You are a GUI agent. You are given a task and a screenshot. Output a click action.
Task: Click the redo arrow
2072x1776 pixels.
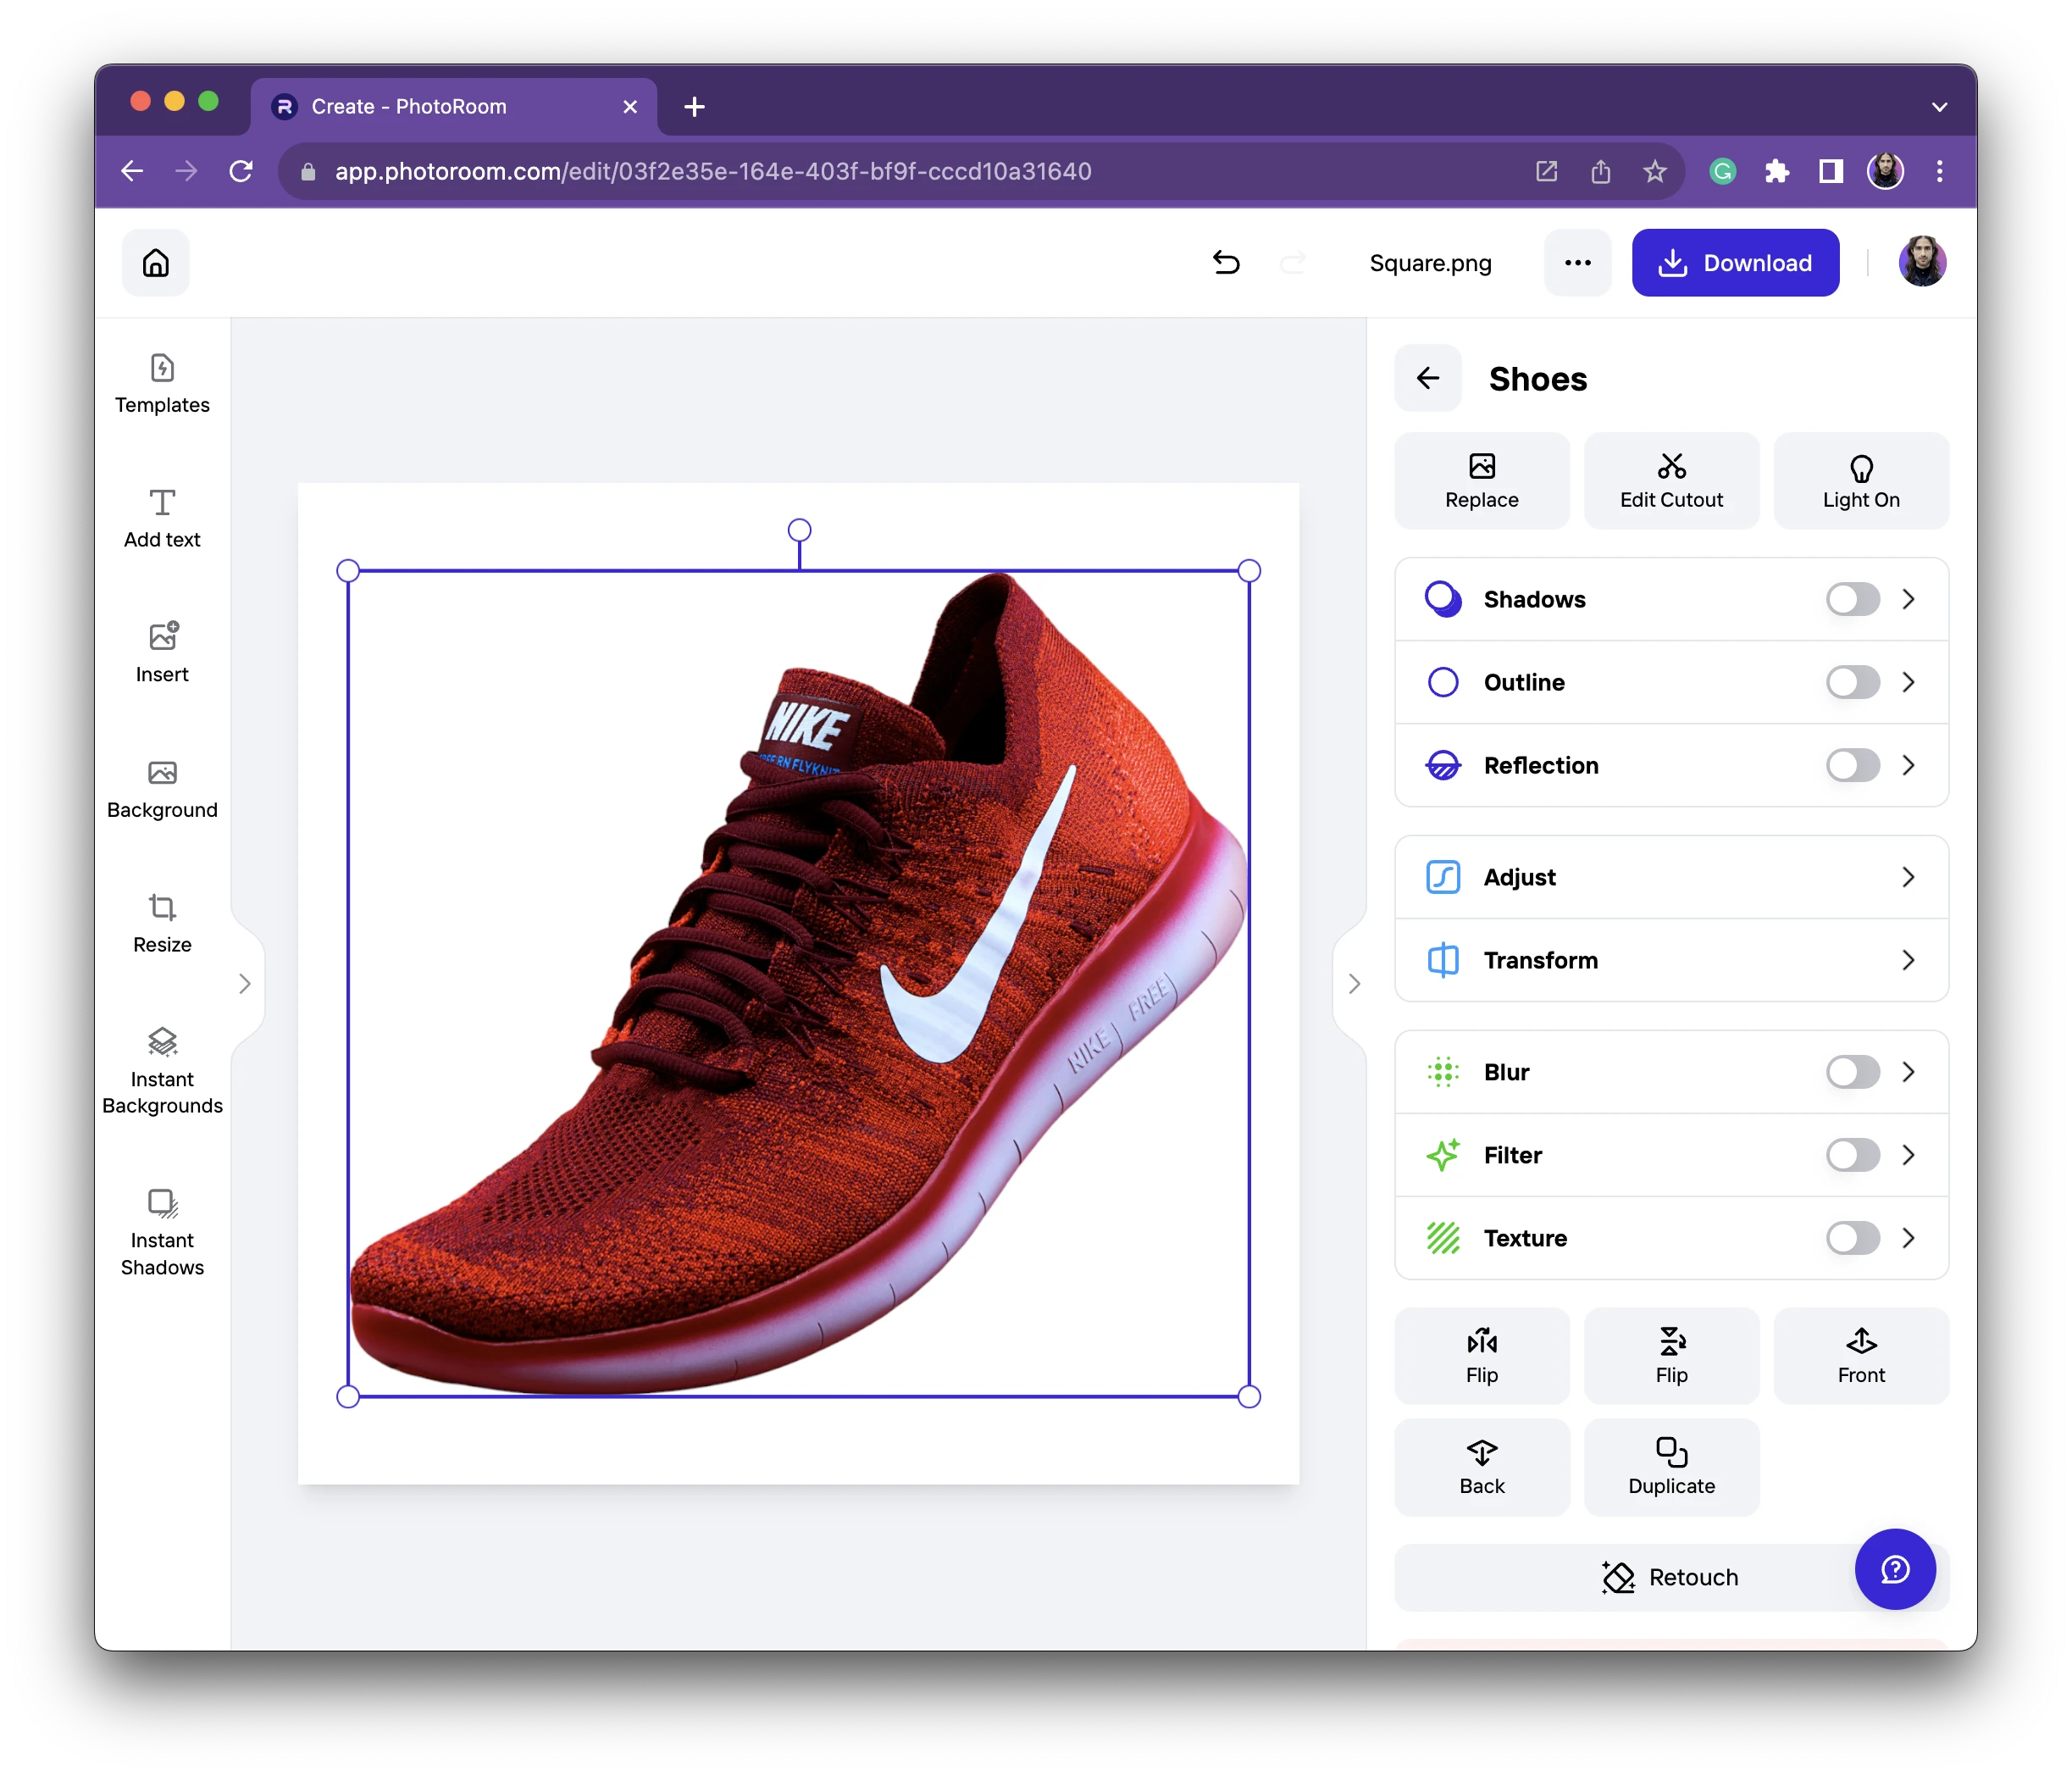(x=1293, y=263)
